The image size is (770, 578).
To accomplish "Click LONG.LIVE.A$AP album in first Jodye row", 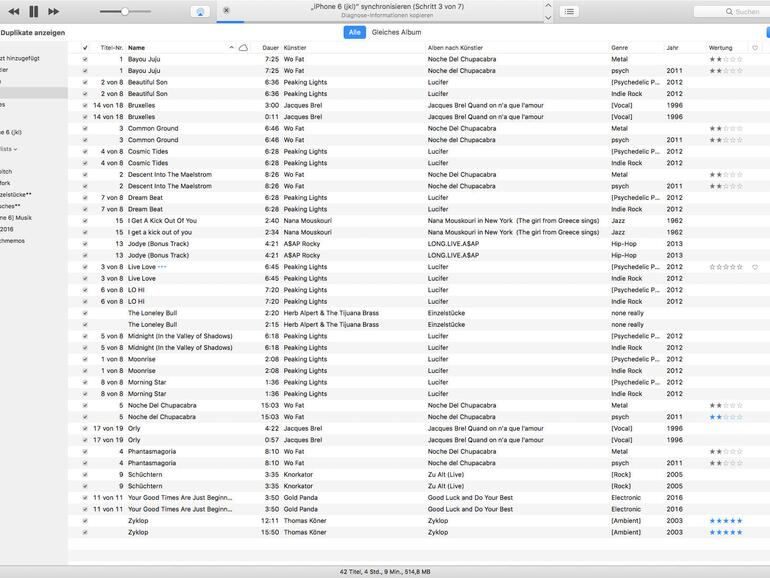I will (453, 244).
